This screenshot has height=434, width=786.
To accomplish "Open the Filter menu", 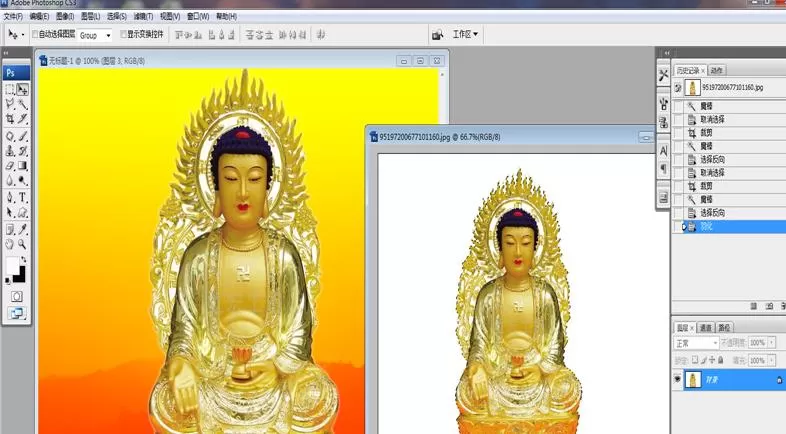I will [143, 17].
